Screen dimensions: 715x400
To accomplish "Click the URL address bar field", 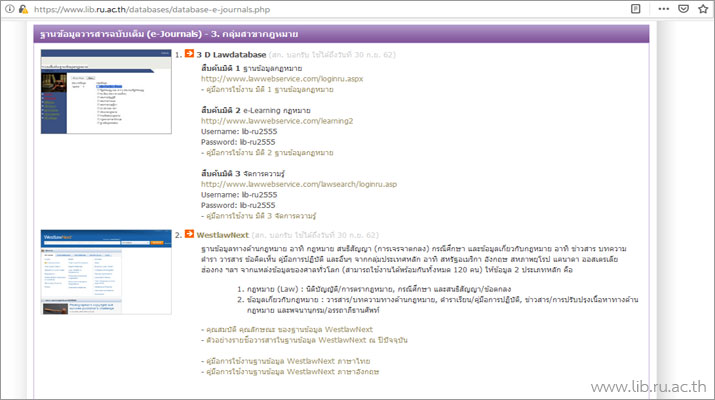I will pos(300,8).
